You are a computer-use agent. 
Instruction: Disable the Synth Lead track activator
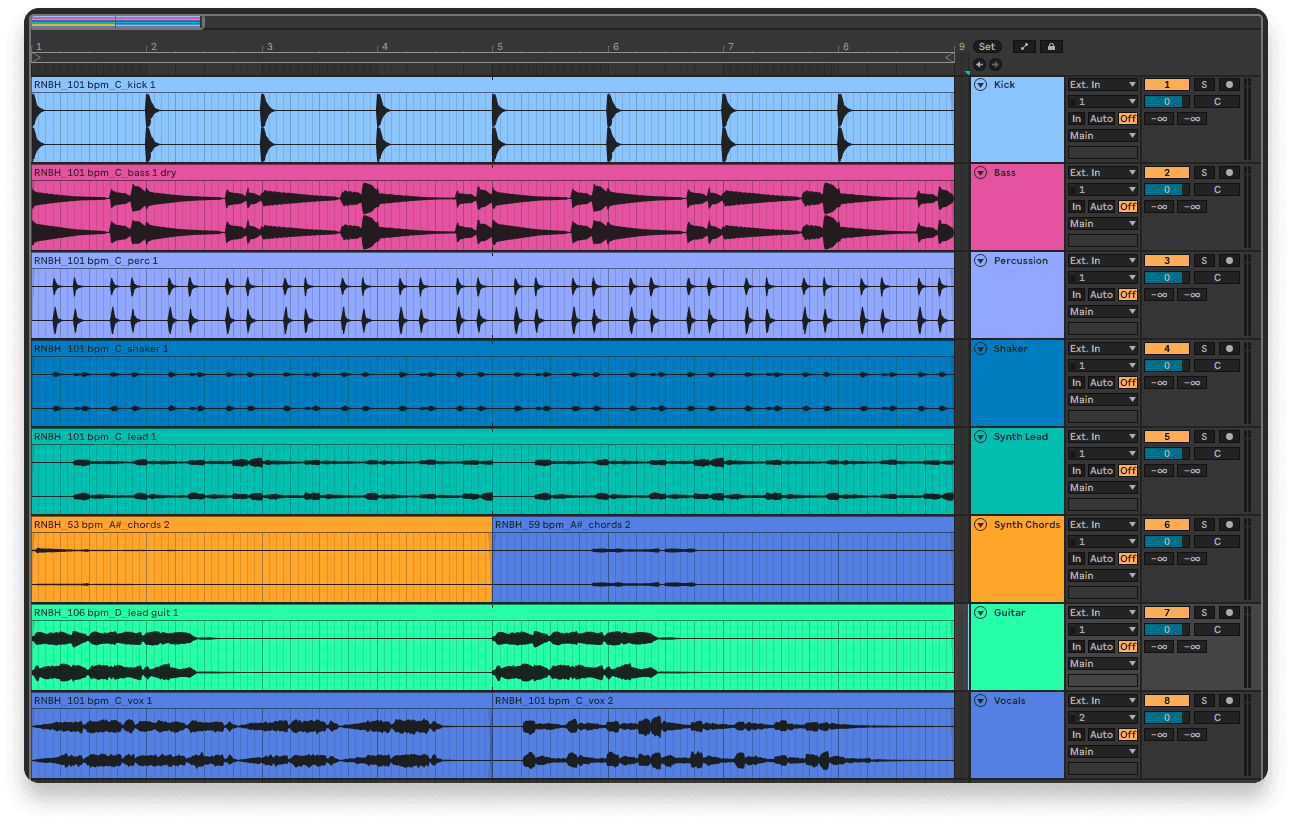point(1167,436)
